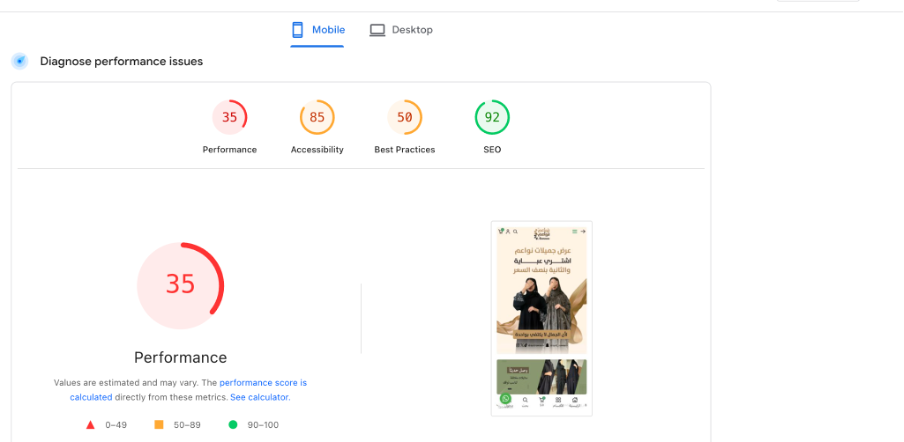This screenshot has height=442, width=904.
Task: Open the Best Practices score 50 gauge
Action: tap(405, 117)
